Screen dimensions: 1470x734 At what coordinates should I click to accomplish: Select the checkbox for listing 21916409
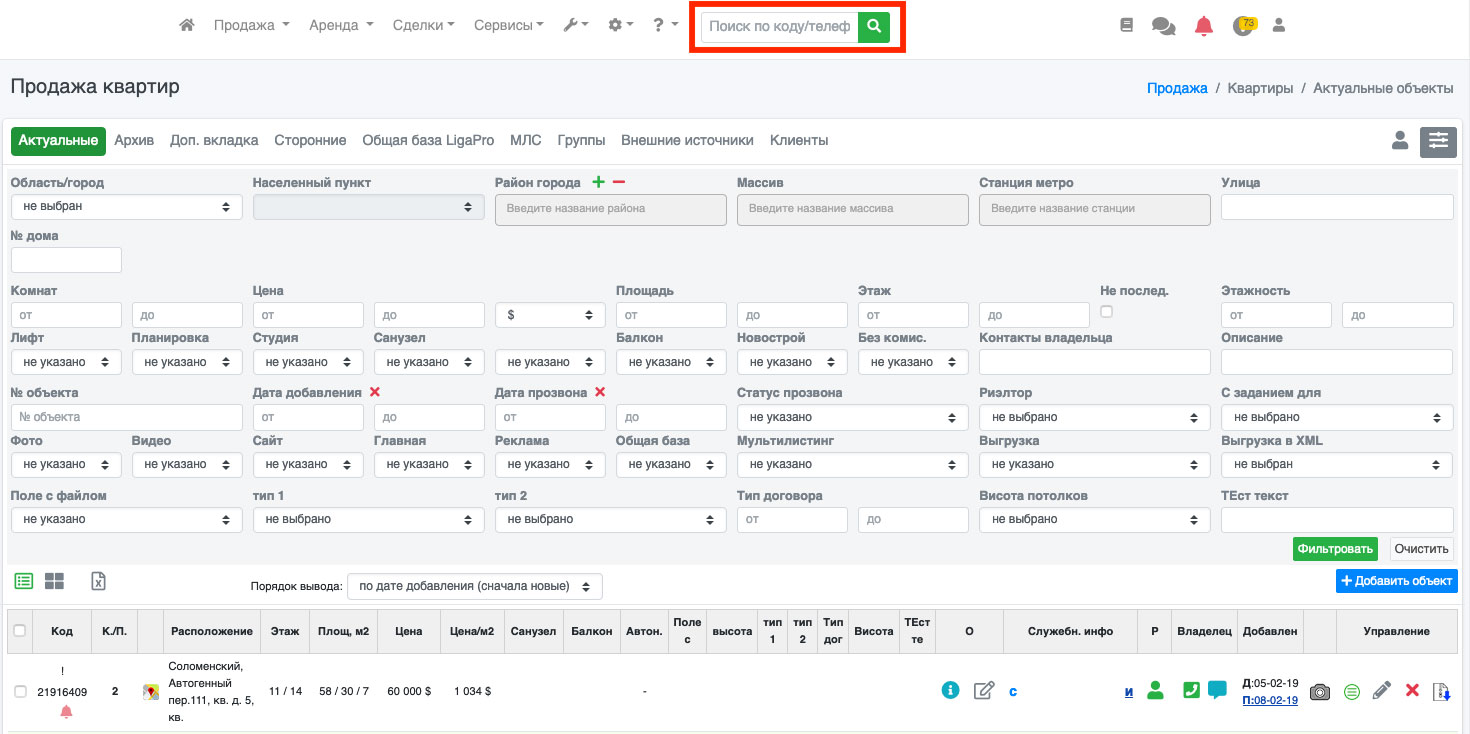(x=20, y=692)
